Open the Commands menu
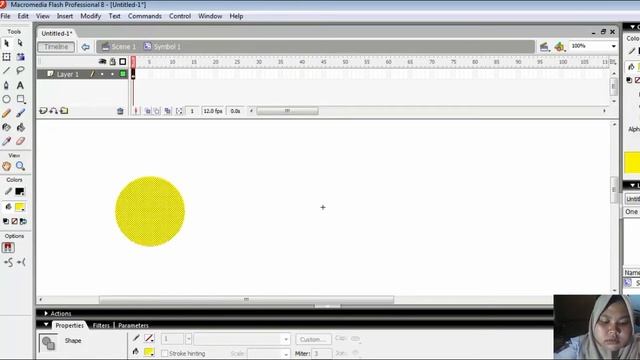This screenshot has height=360, width=640. 145,16
